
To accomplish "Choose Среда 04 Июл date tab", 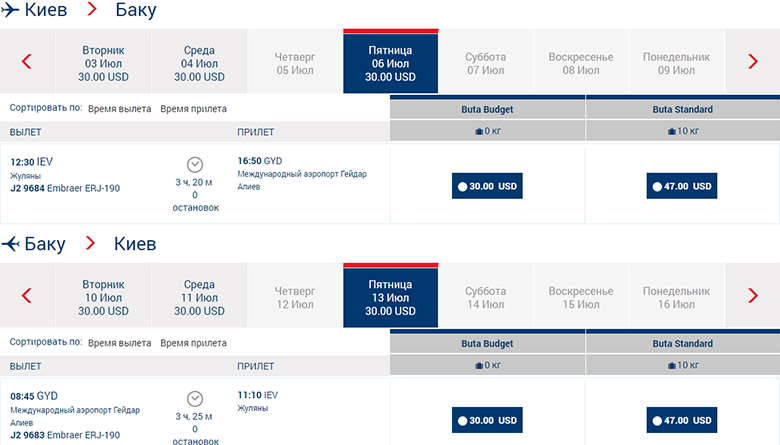I will click(199, 63).
